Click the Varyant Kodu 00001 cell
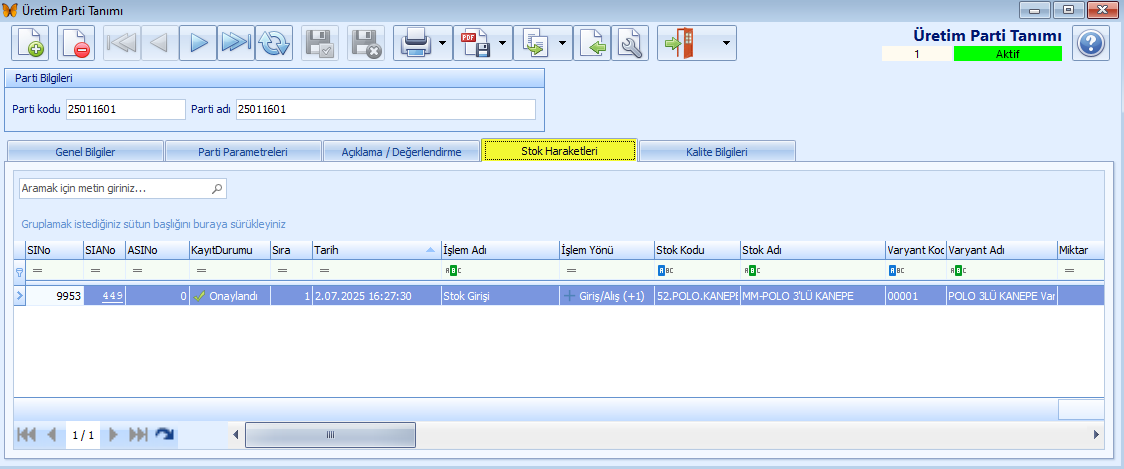1124x469 pixels. (915, 295)
